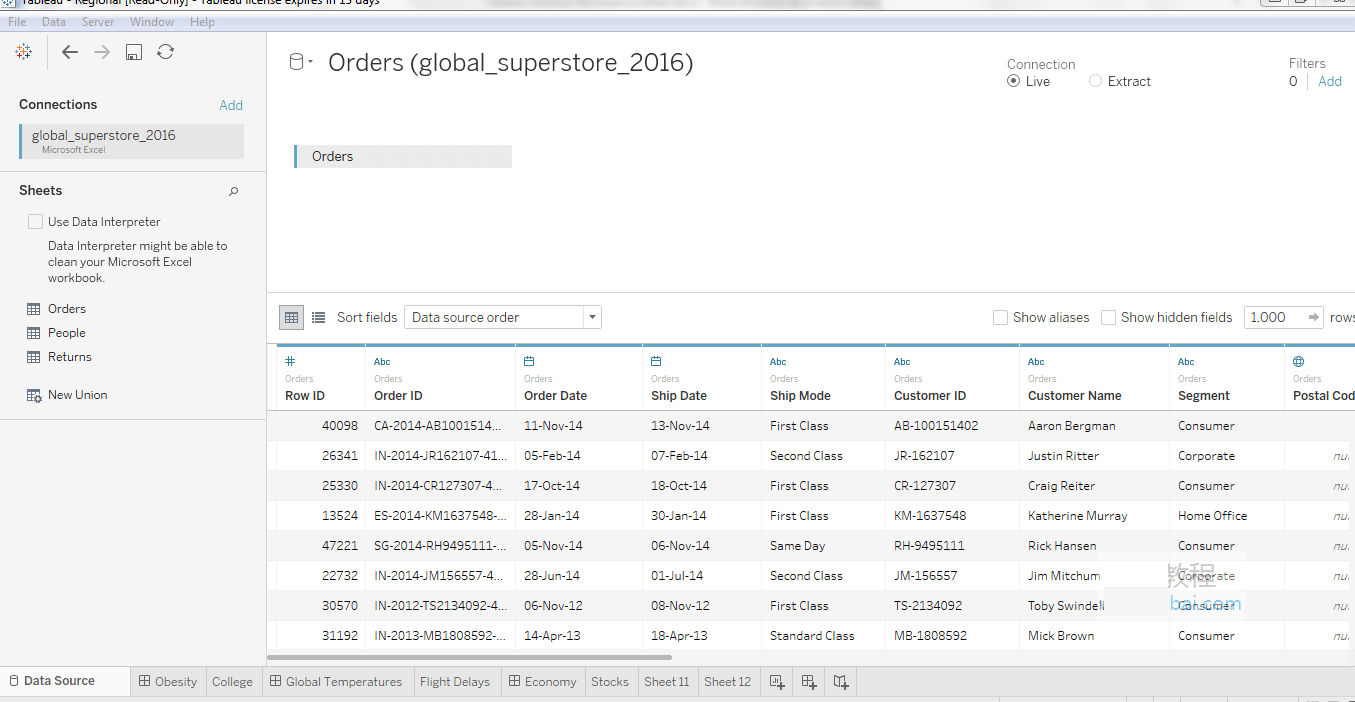Click the Abc type icon above Customer ID
This screenshot has height=702, width=1355.
click(902, 362)
